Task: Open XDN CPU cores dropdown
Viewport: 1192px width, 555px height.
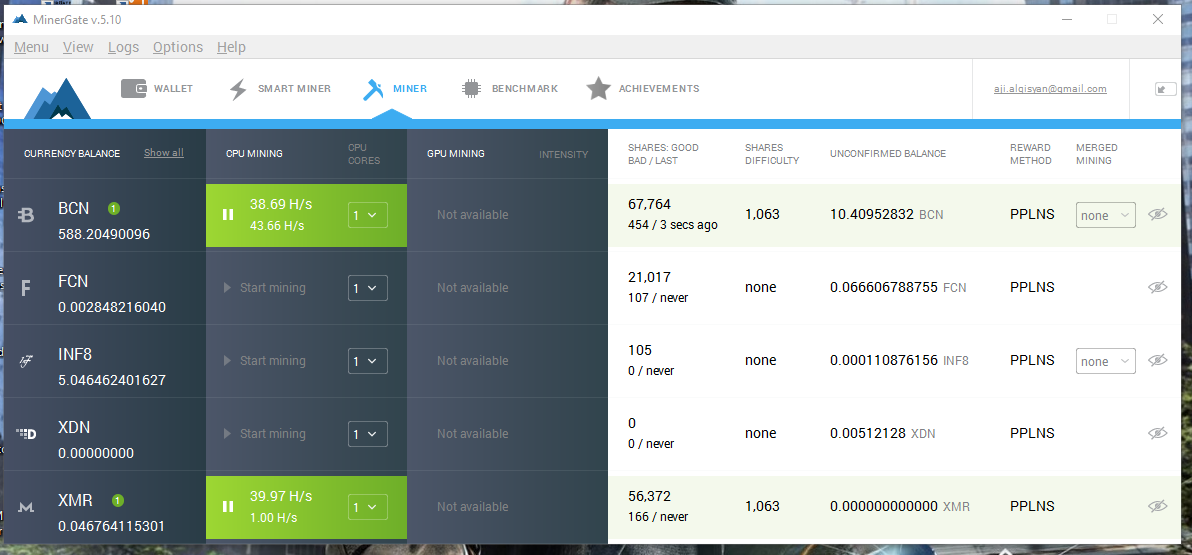Action: coord(368,434)
